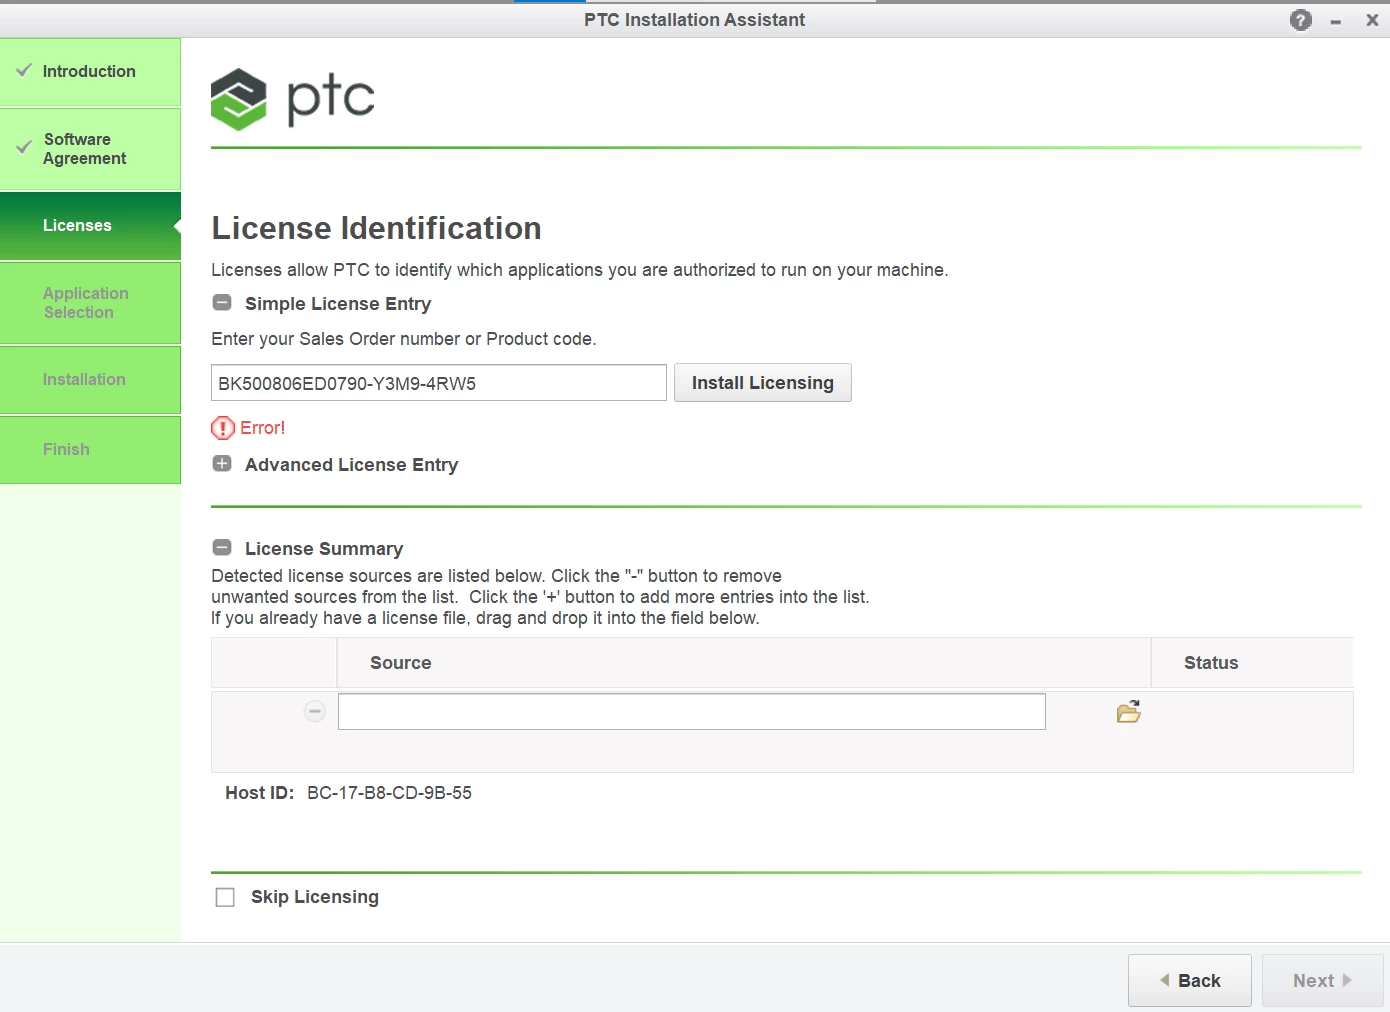Click the PTC logo
The height and width of the screenshot is (1012, 1390).
[x=293, y=99]
